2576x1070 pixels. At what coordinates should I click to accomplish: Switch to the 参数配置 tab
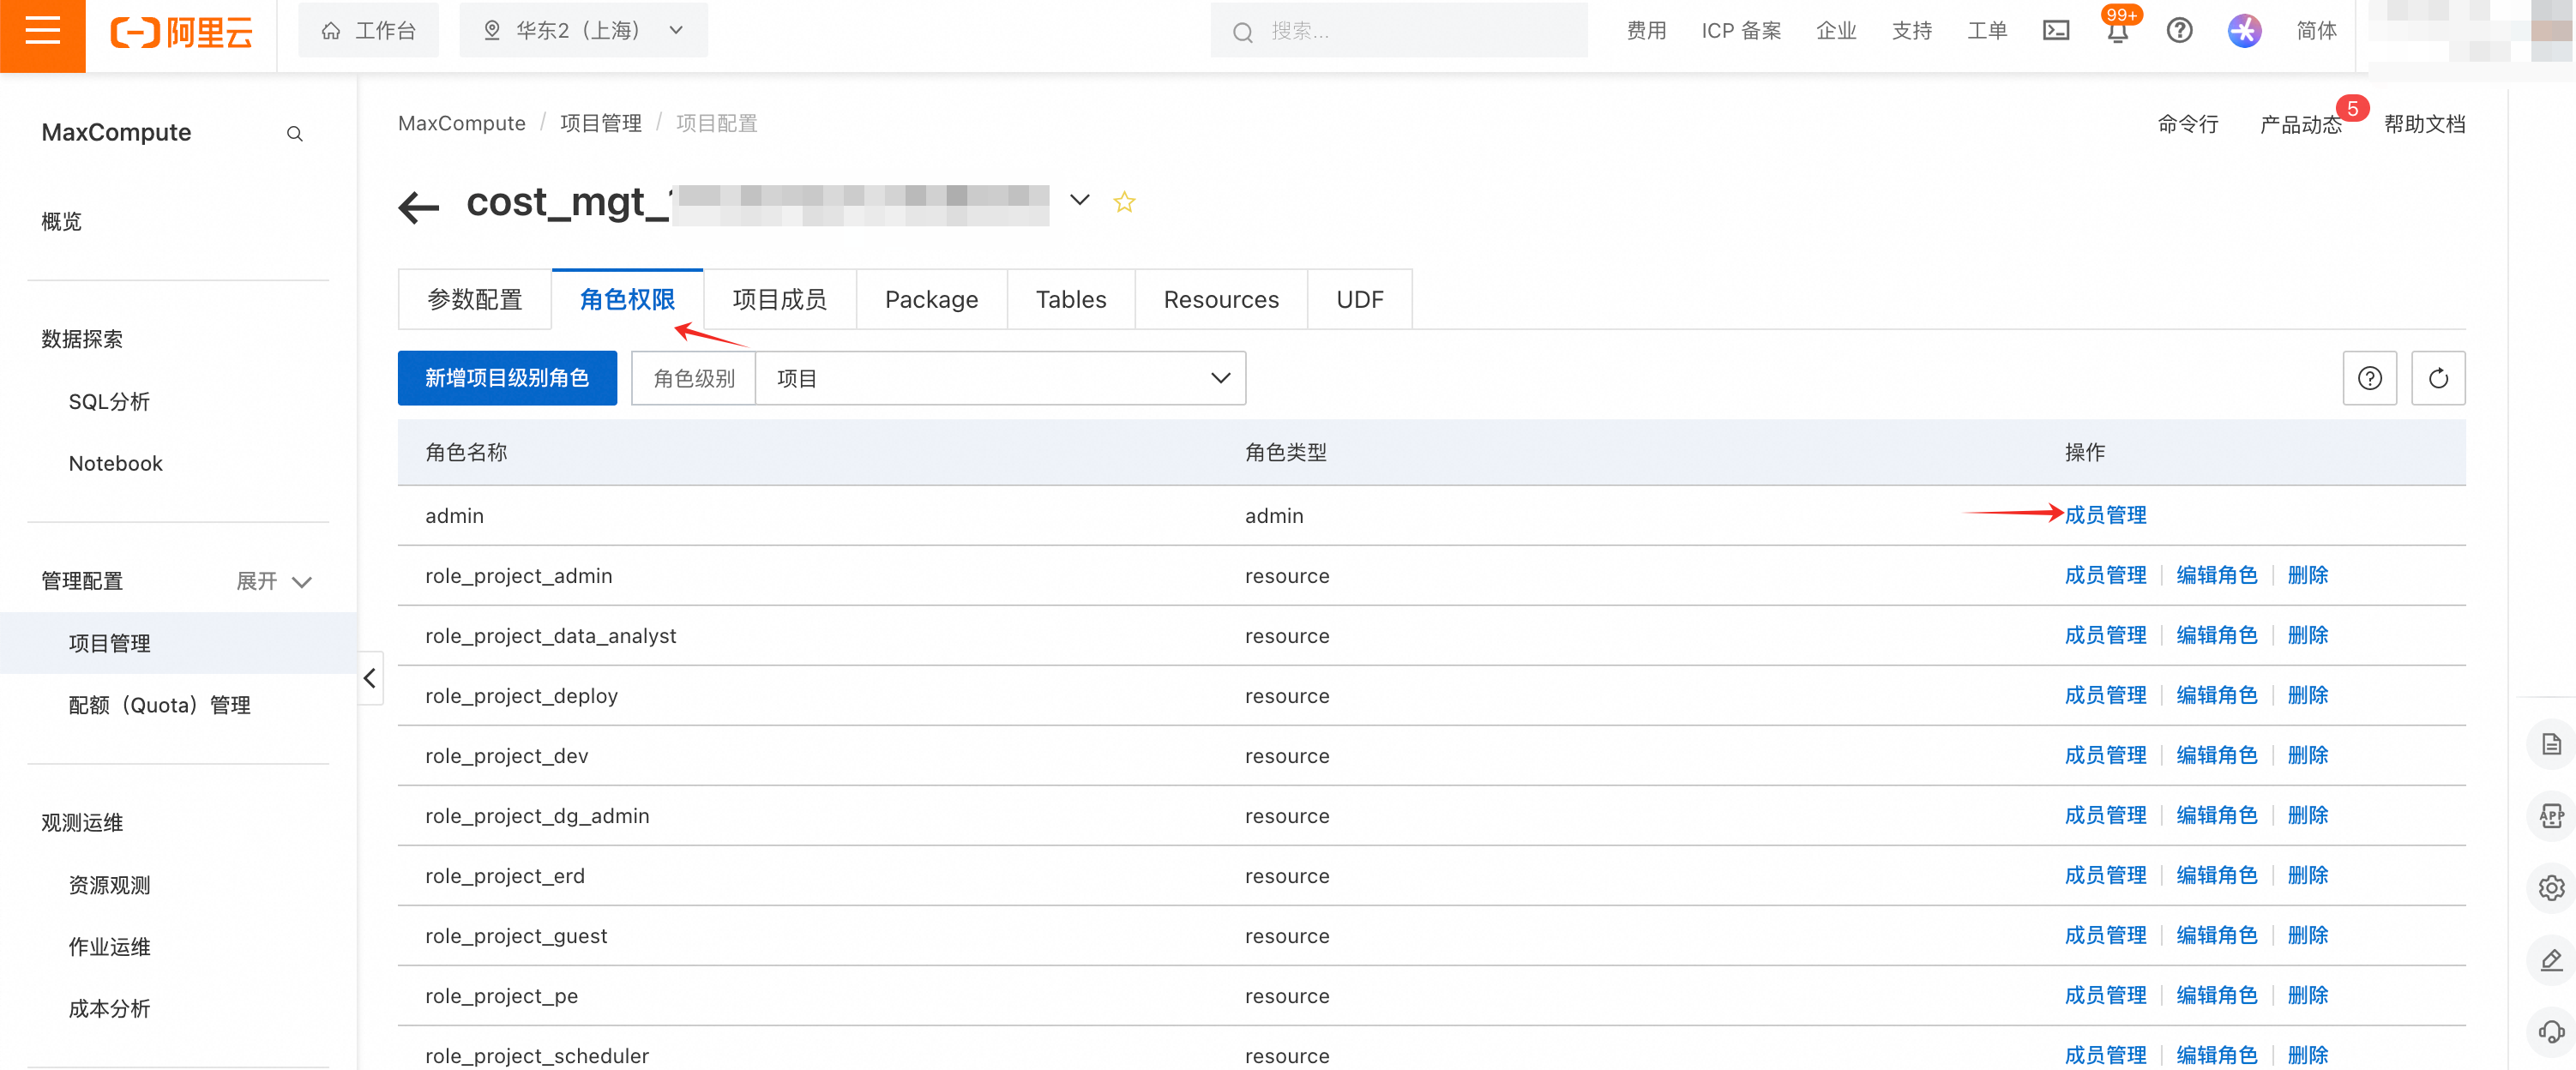pyautogui.click(x=475, y=299)
